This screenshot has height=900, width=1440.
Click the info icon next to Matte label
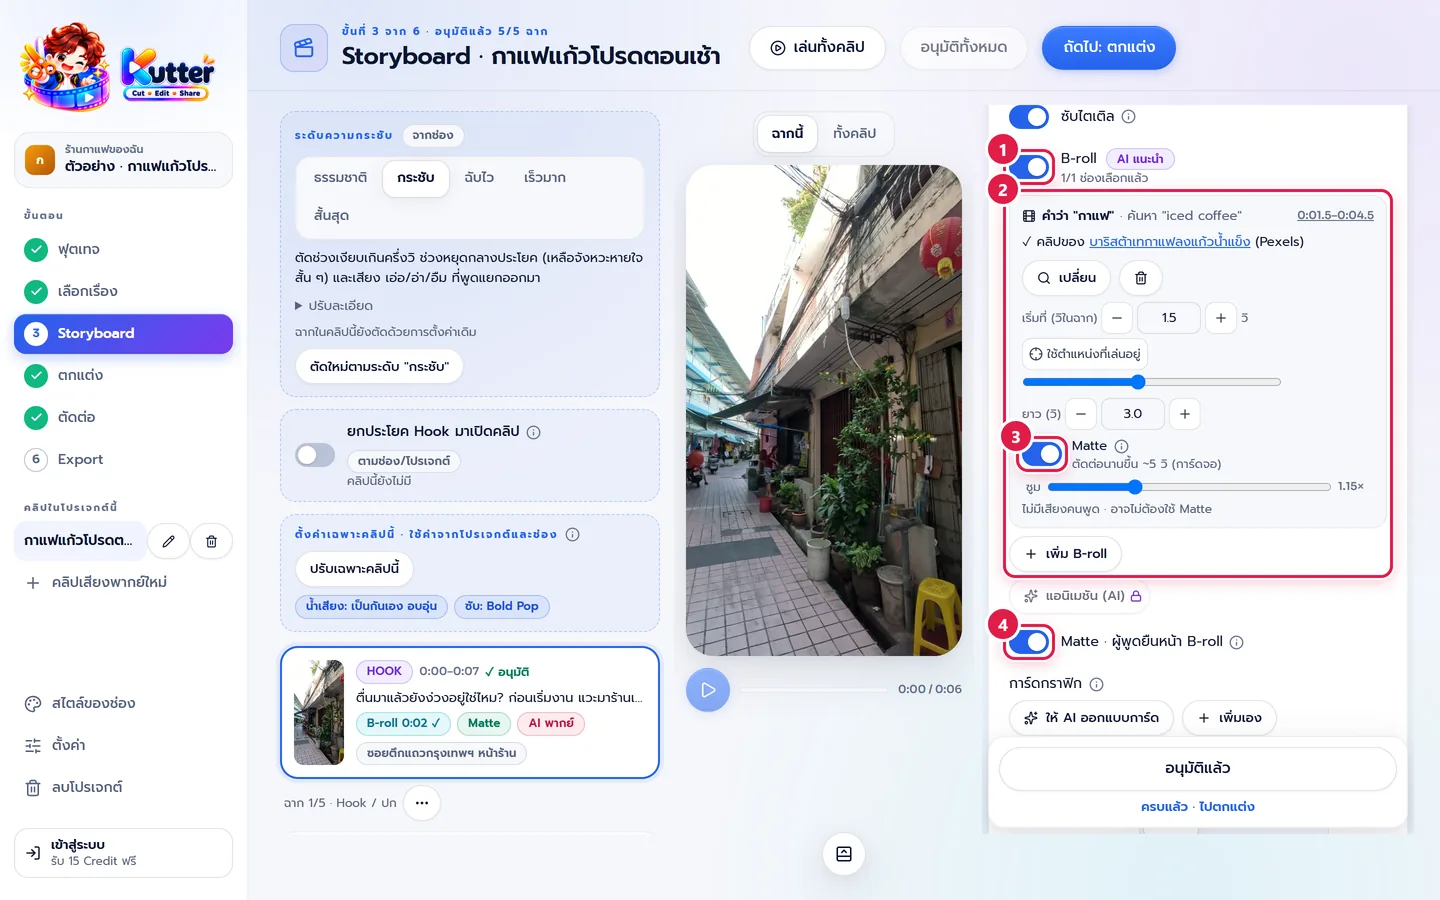(x=1121, y=446)
